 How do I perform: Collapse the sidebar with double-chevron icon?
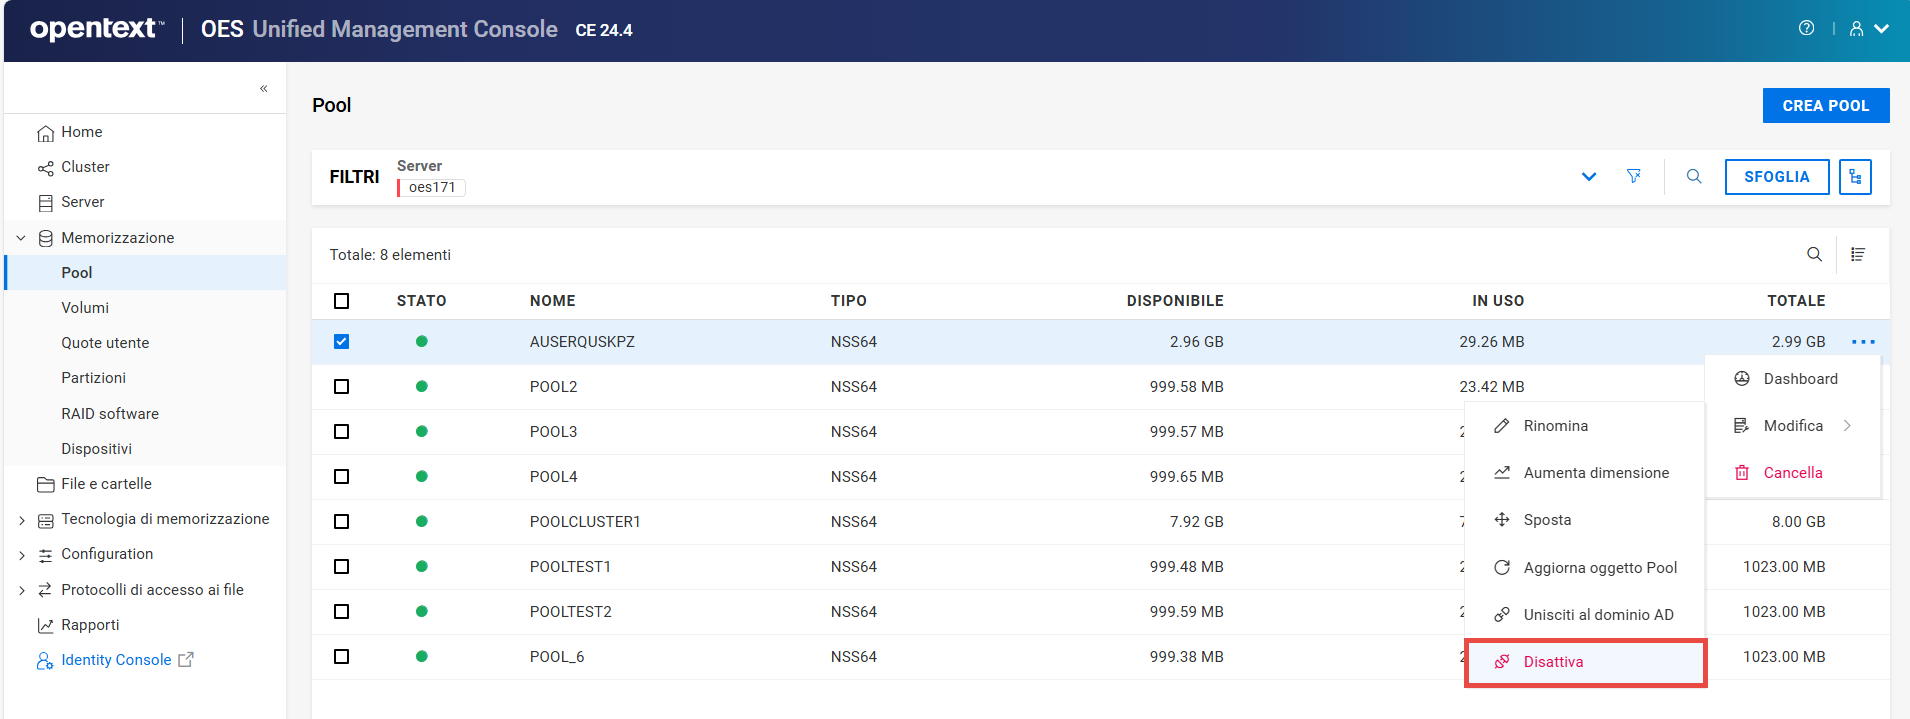click(264, 89)
